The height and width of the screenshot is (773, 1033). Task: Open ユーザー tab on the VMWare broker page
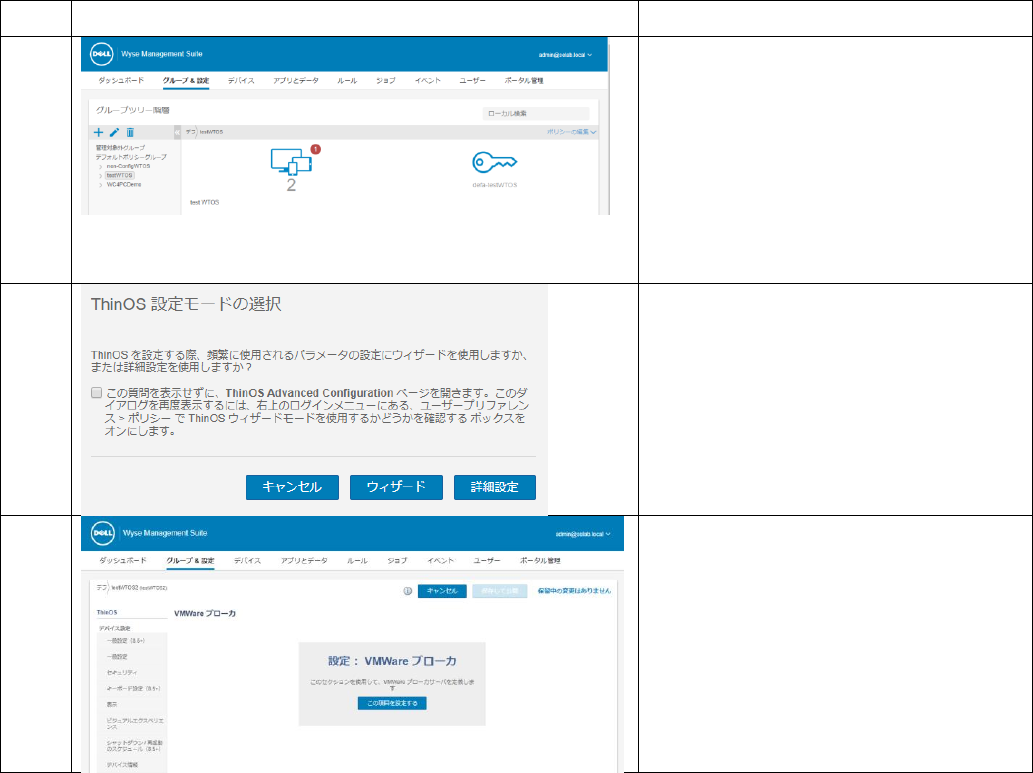point(487,561)
